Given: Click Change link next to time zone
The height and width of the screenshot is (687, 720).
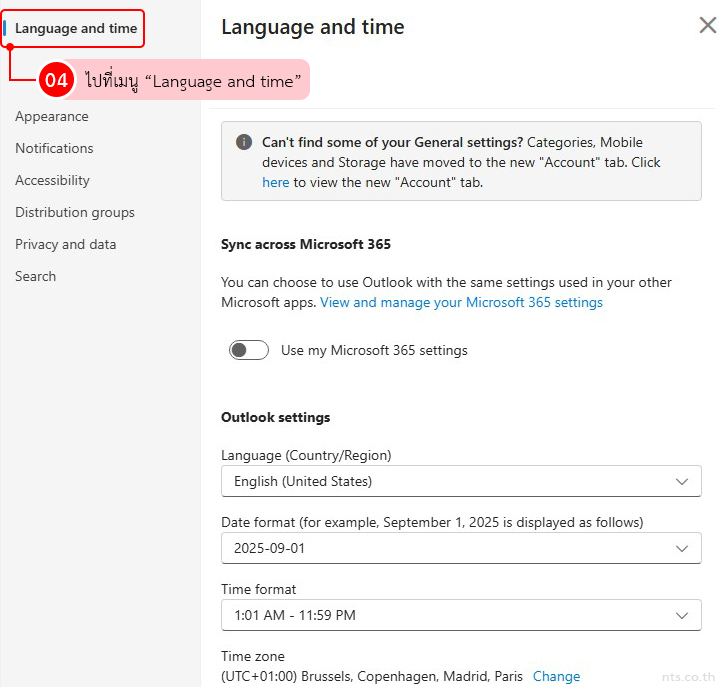Looking at the screenshot, I should tap(556, 676).
